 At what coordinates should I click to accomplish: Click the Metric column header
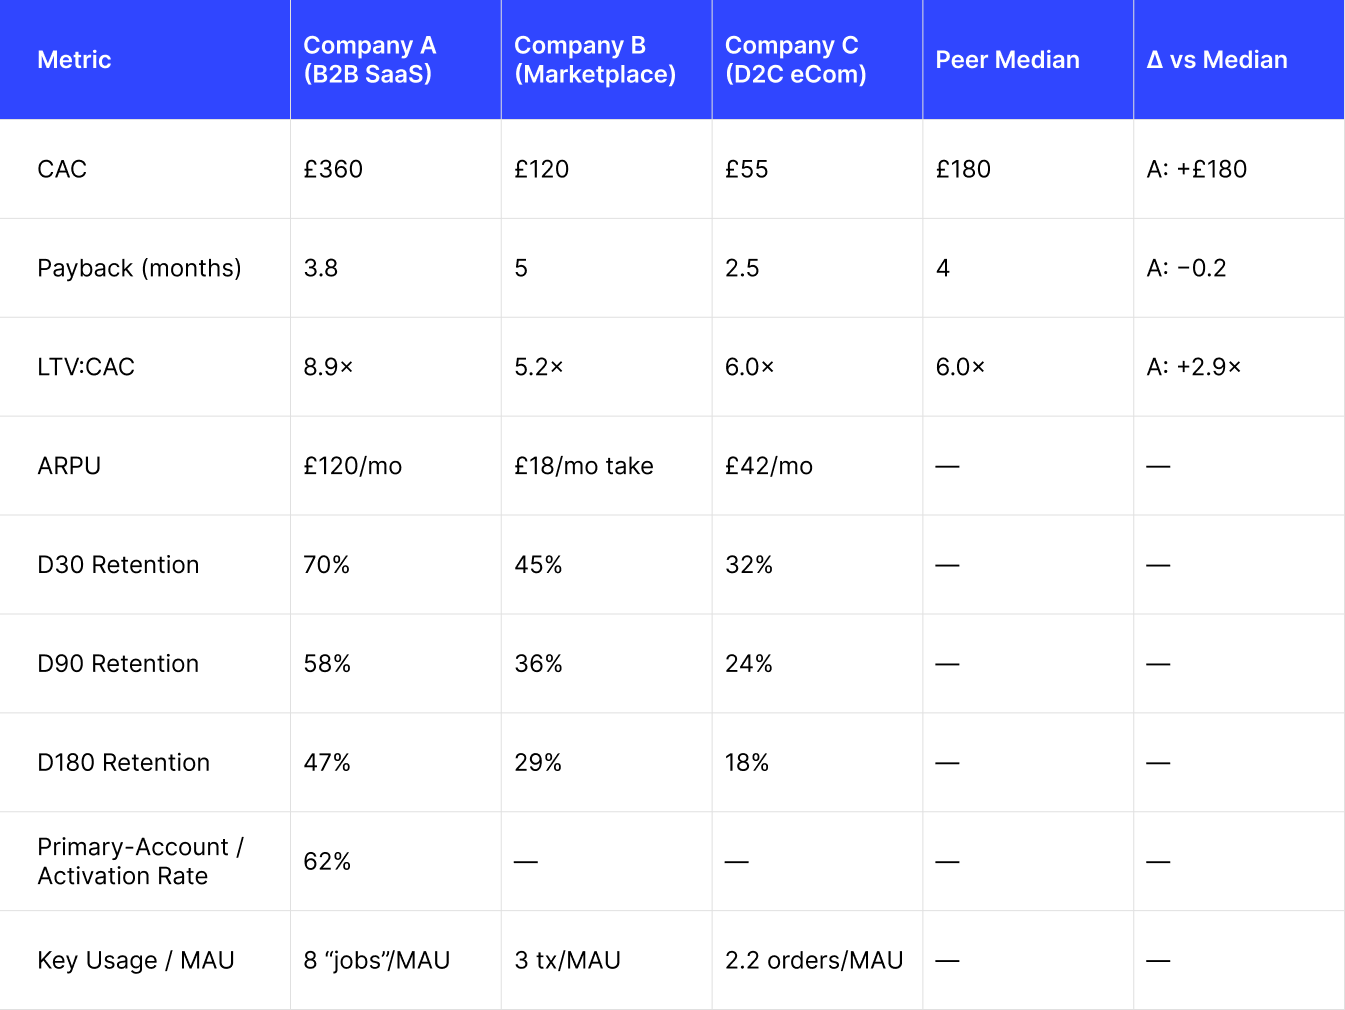(74, 60)
